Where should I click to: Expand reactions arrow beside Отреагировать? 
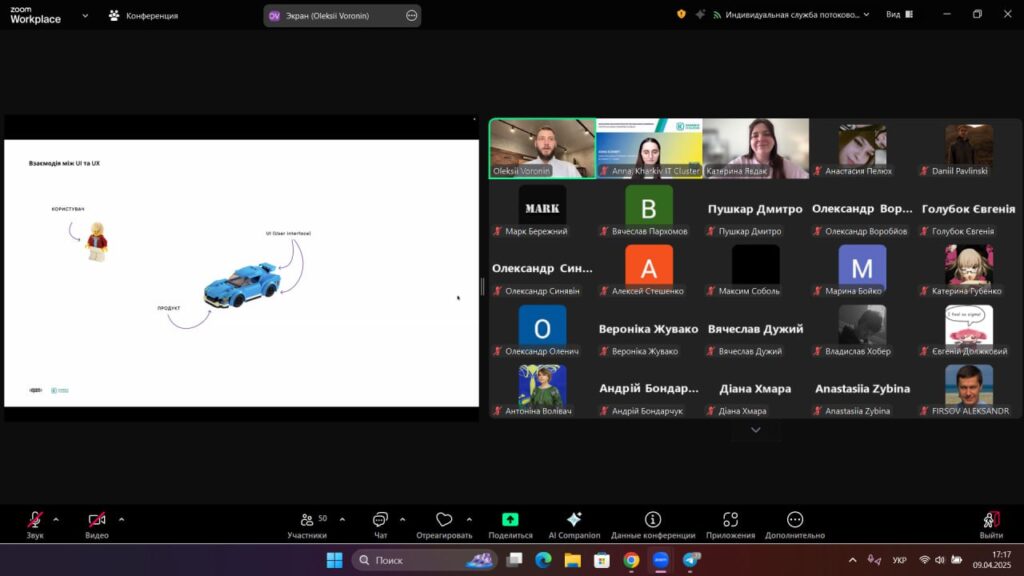click(x=469, y=520)
